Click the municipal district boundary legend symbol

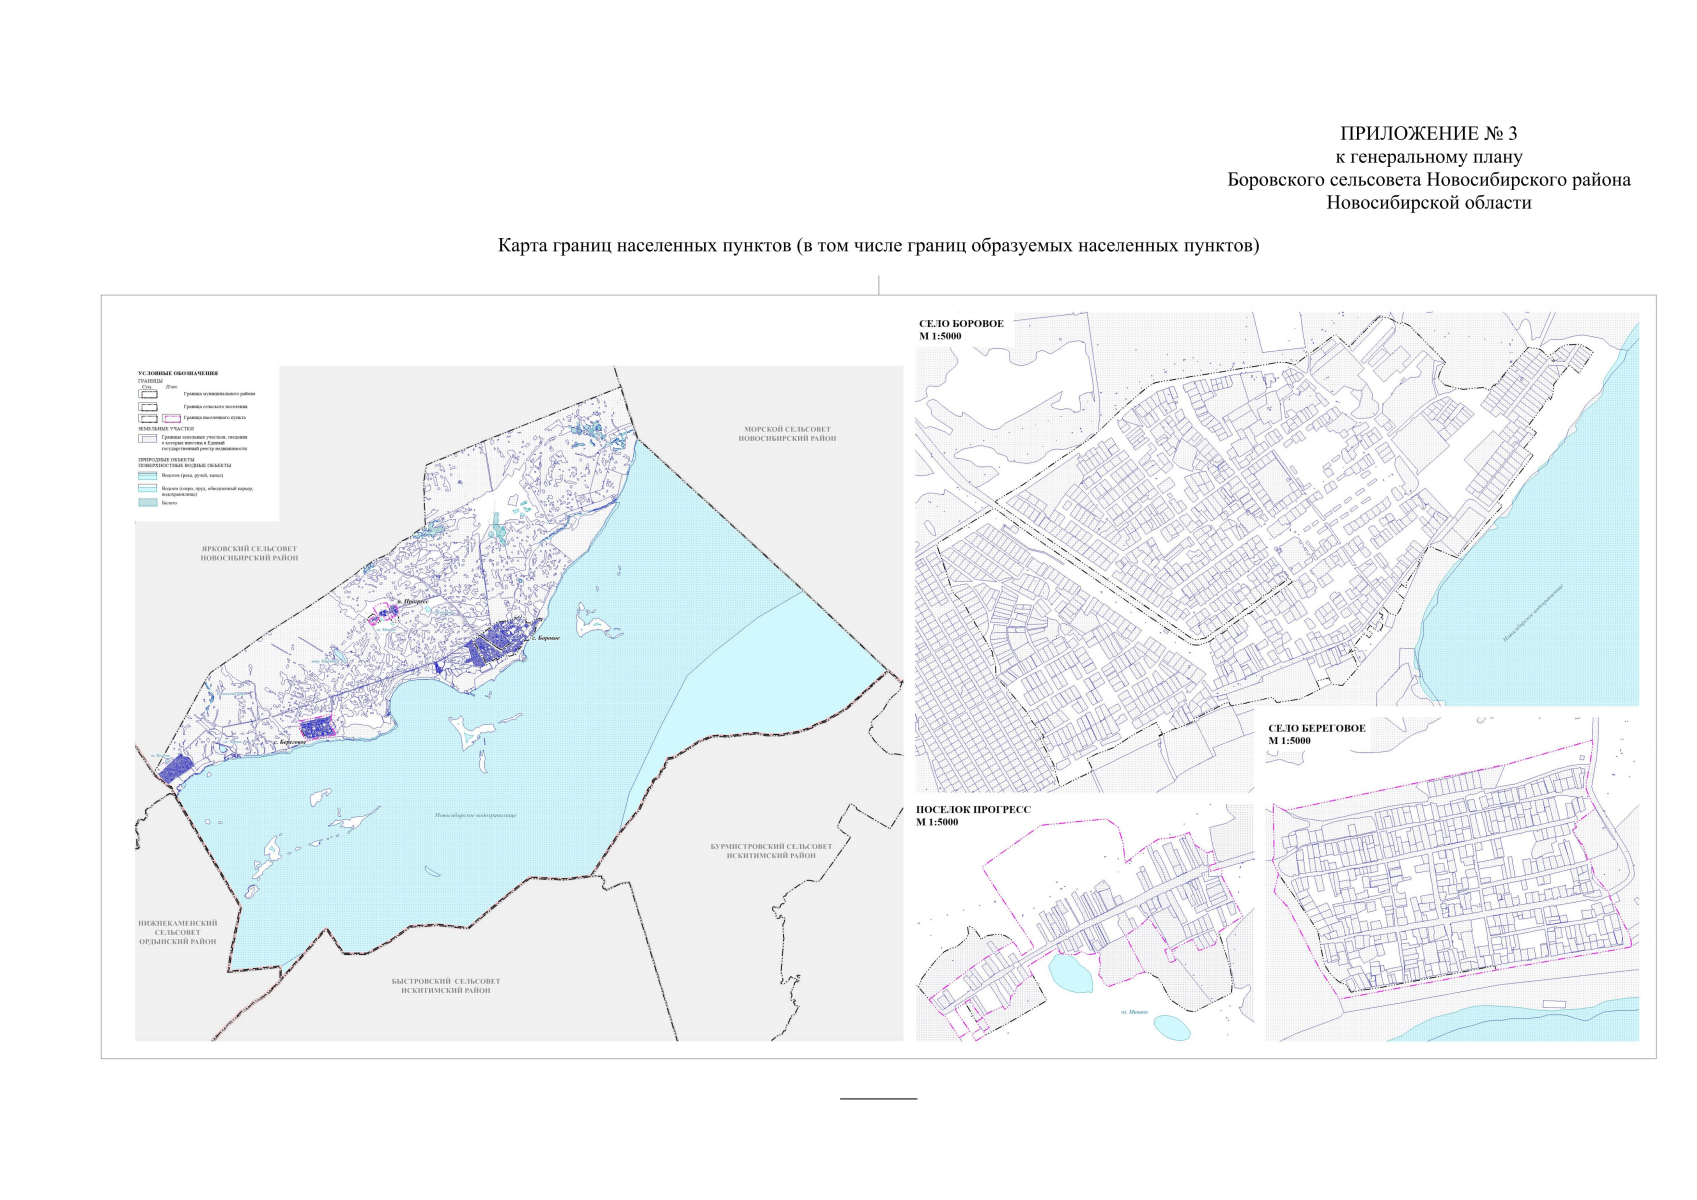coord(148,394)
